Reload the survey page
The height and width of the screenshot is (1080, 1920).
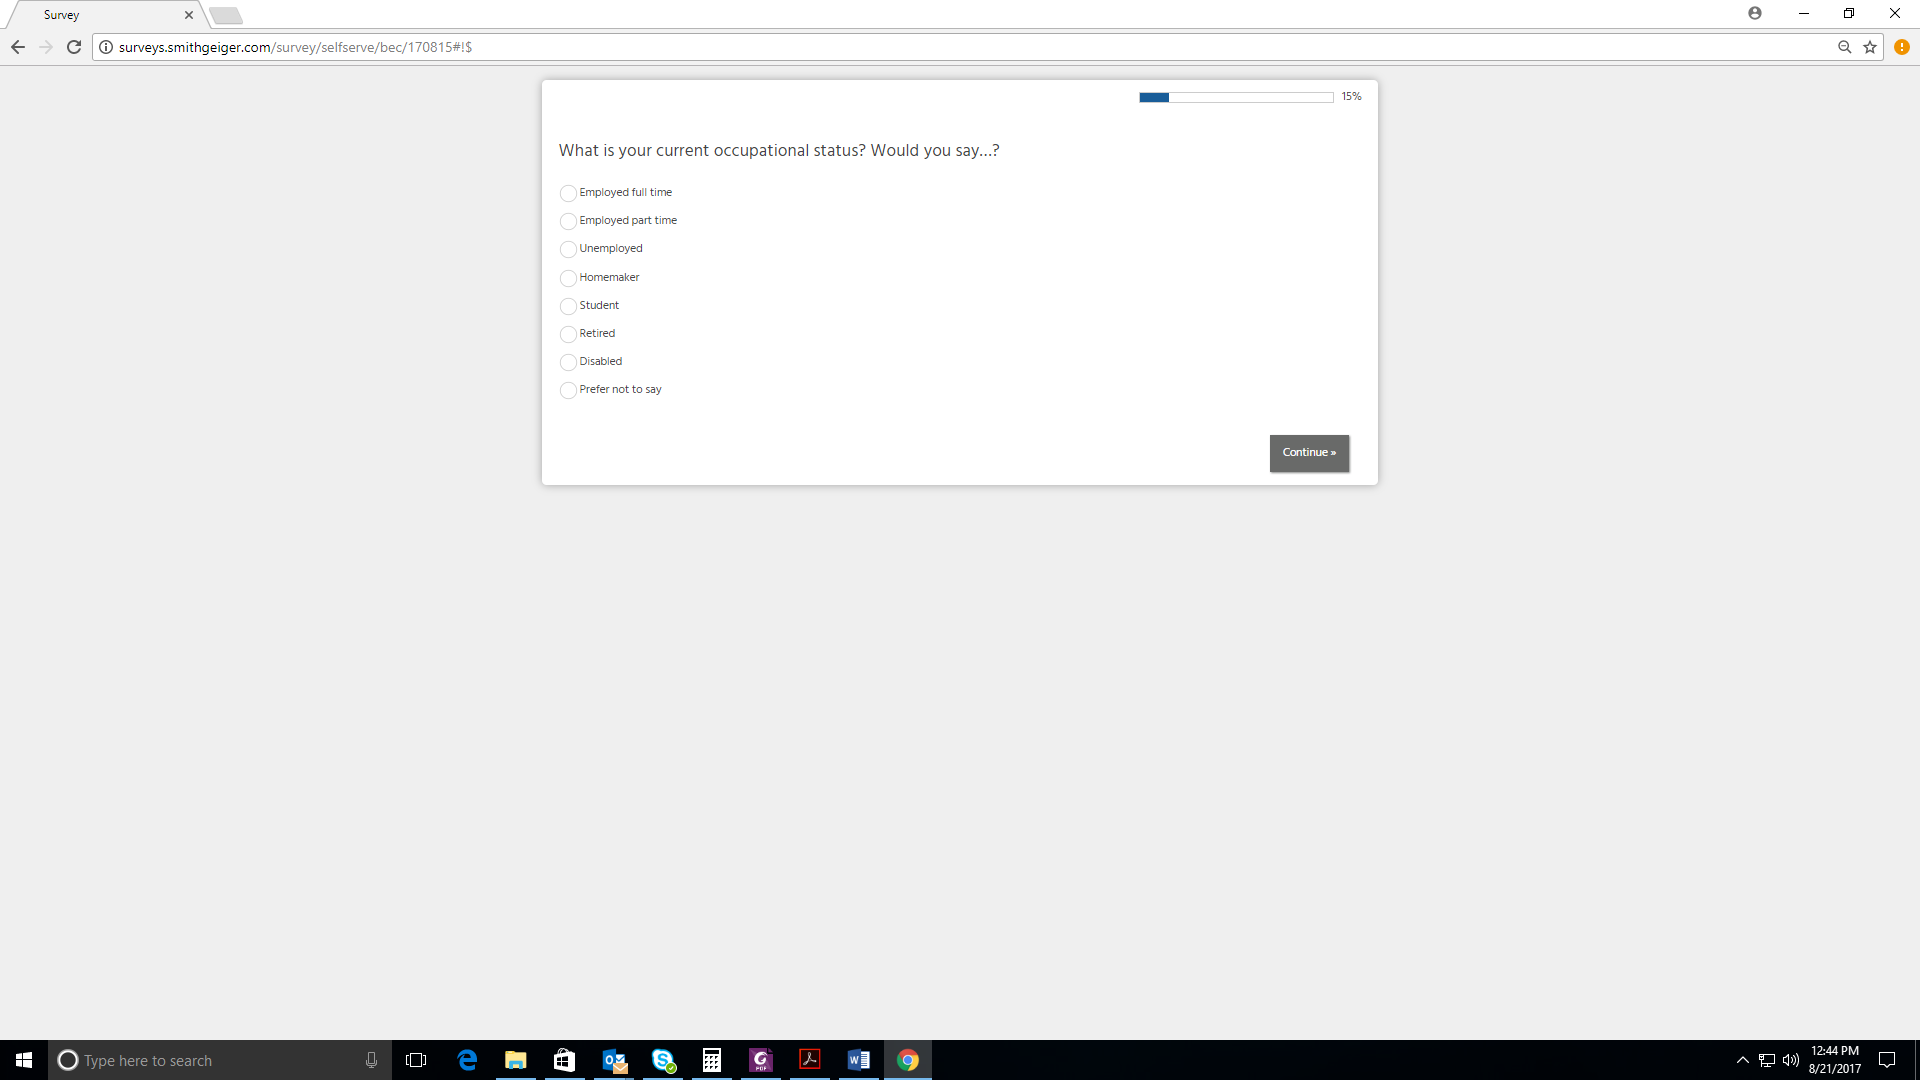point(74,47)
